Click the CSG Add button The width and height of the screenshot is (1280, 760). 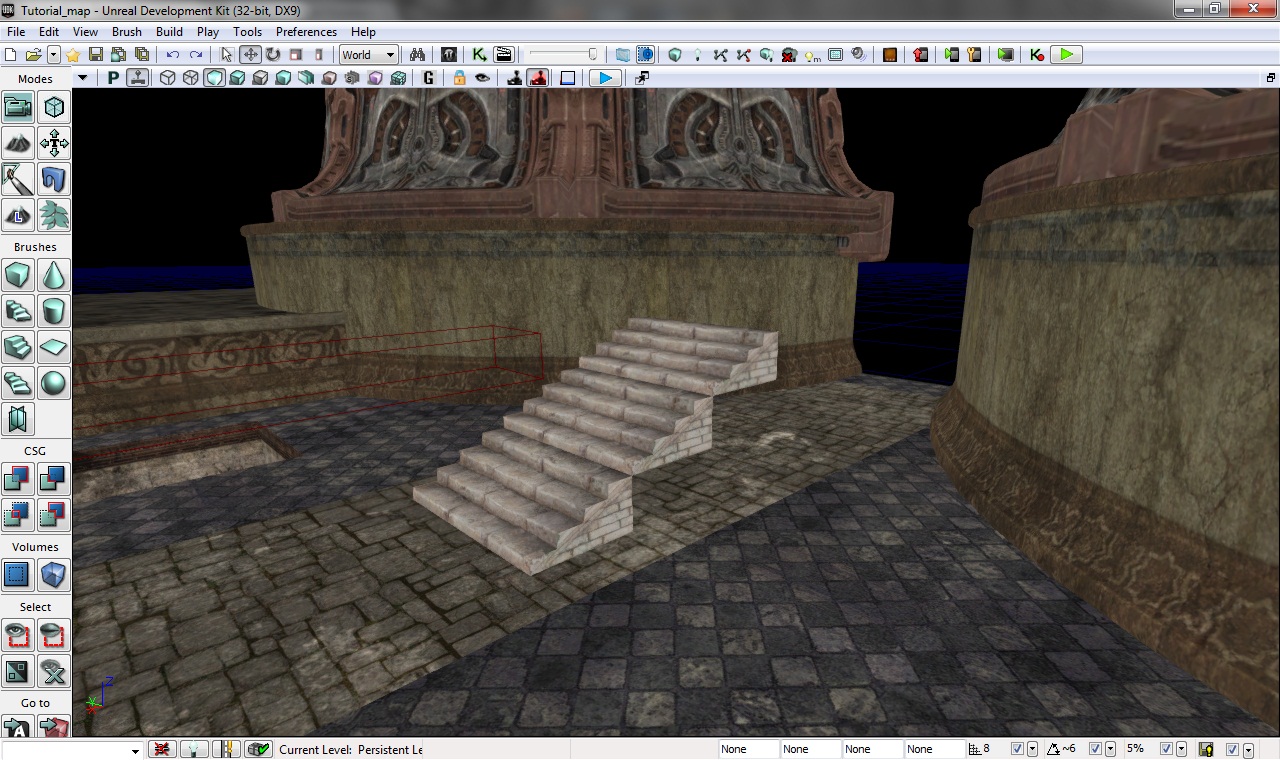coord(18,479)
